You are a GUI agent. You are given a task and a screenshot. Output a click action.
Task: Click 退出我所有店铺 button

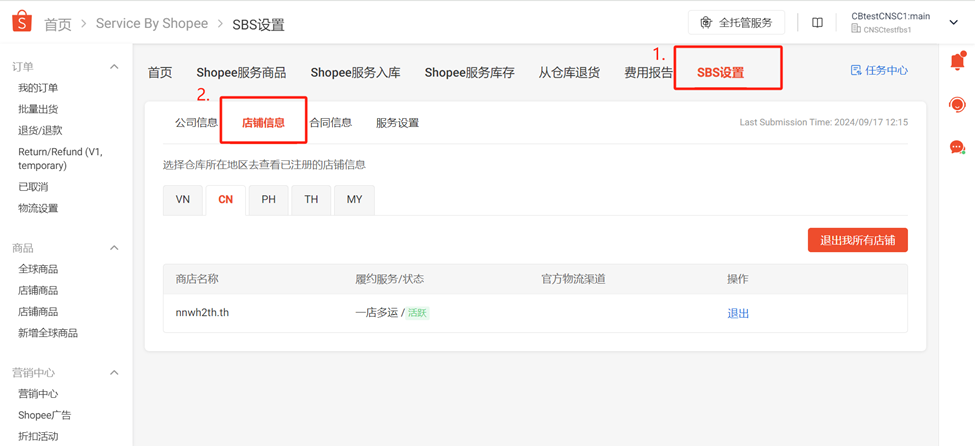[857, 240]
